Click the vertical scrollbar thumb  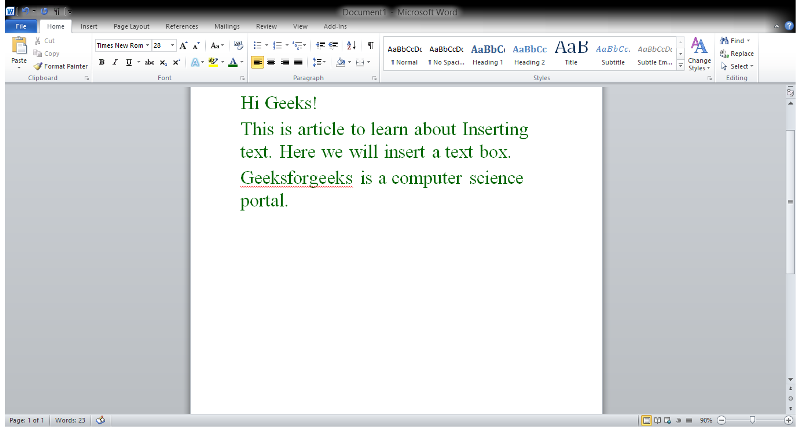[x=790, y=202]
